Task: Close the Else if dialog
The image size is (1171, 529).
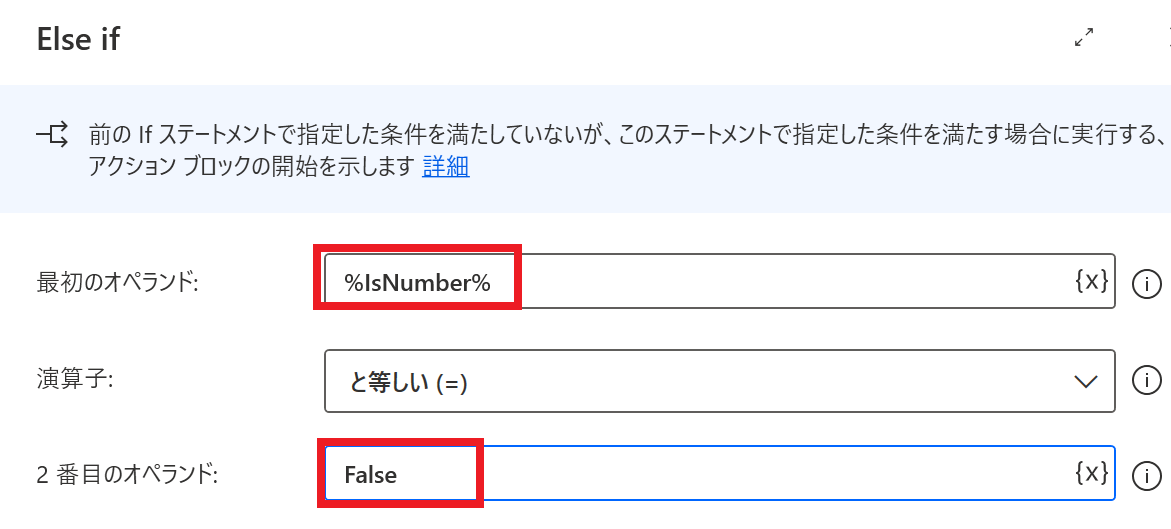Action: pos(1166,38)
